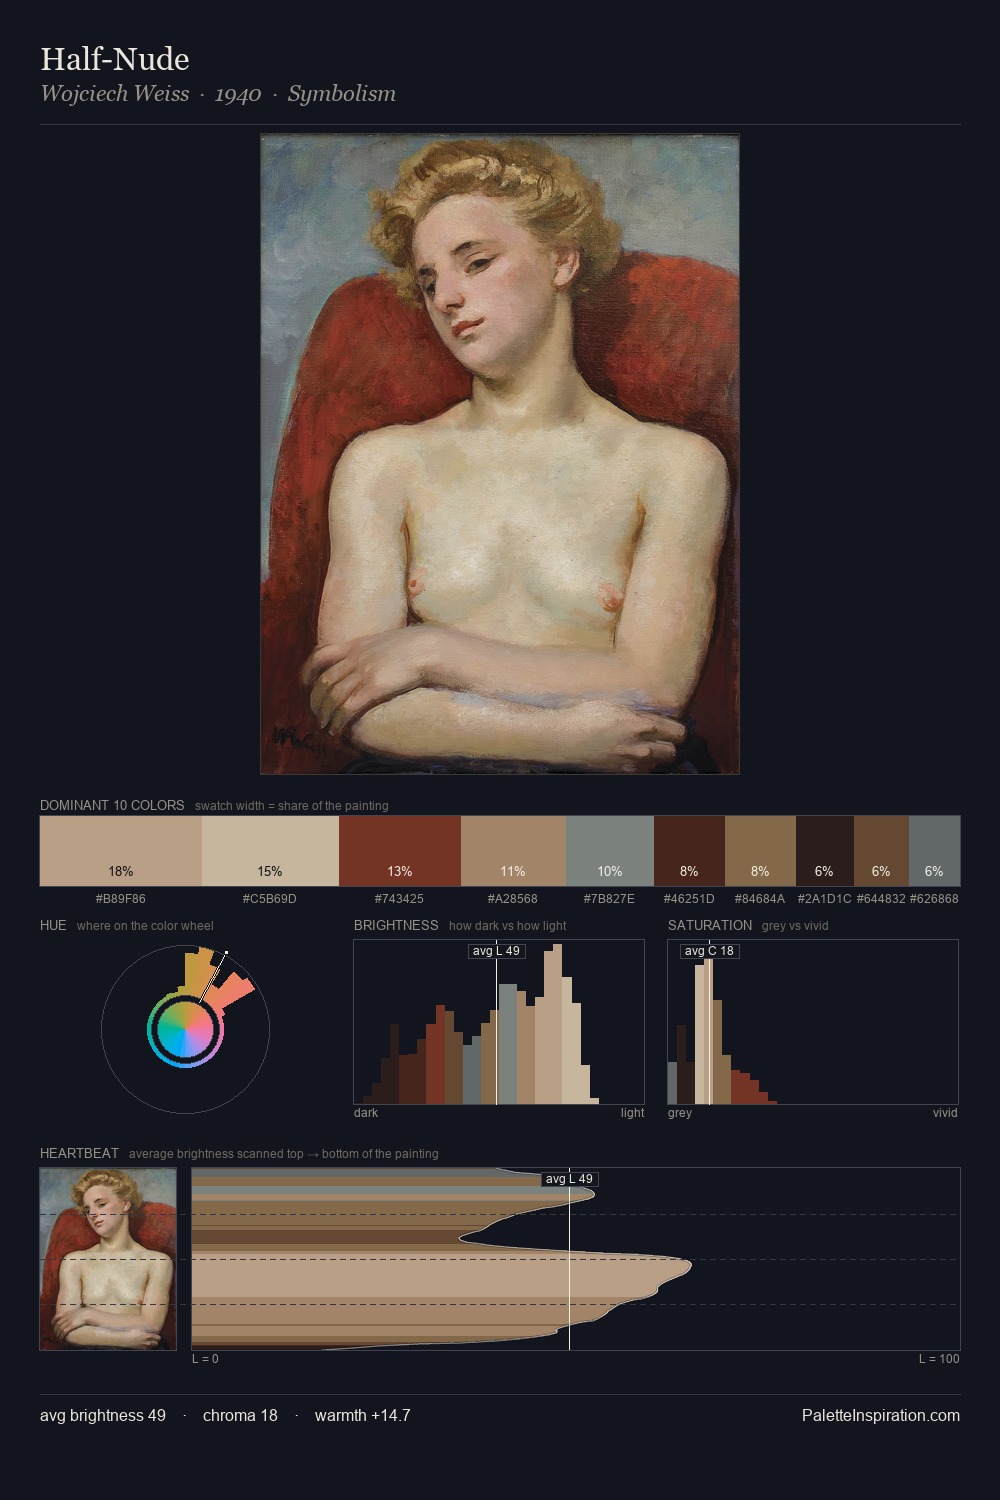Click 'warmth +14.7' in the footer
Viewport: 1000px width, 1500px height.
(363, 1415)
